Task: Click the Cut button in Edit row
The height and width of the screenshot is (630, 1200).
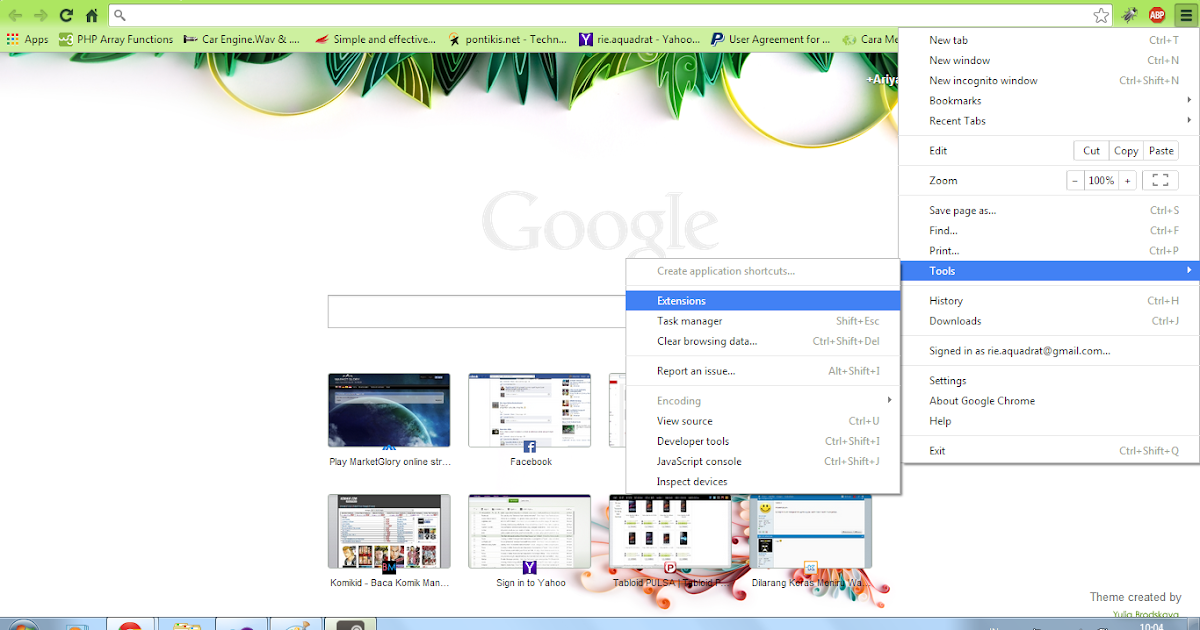Action: pyautogui.click(x=1091, y=151)
